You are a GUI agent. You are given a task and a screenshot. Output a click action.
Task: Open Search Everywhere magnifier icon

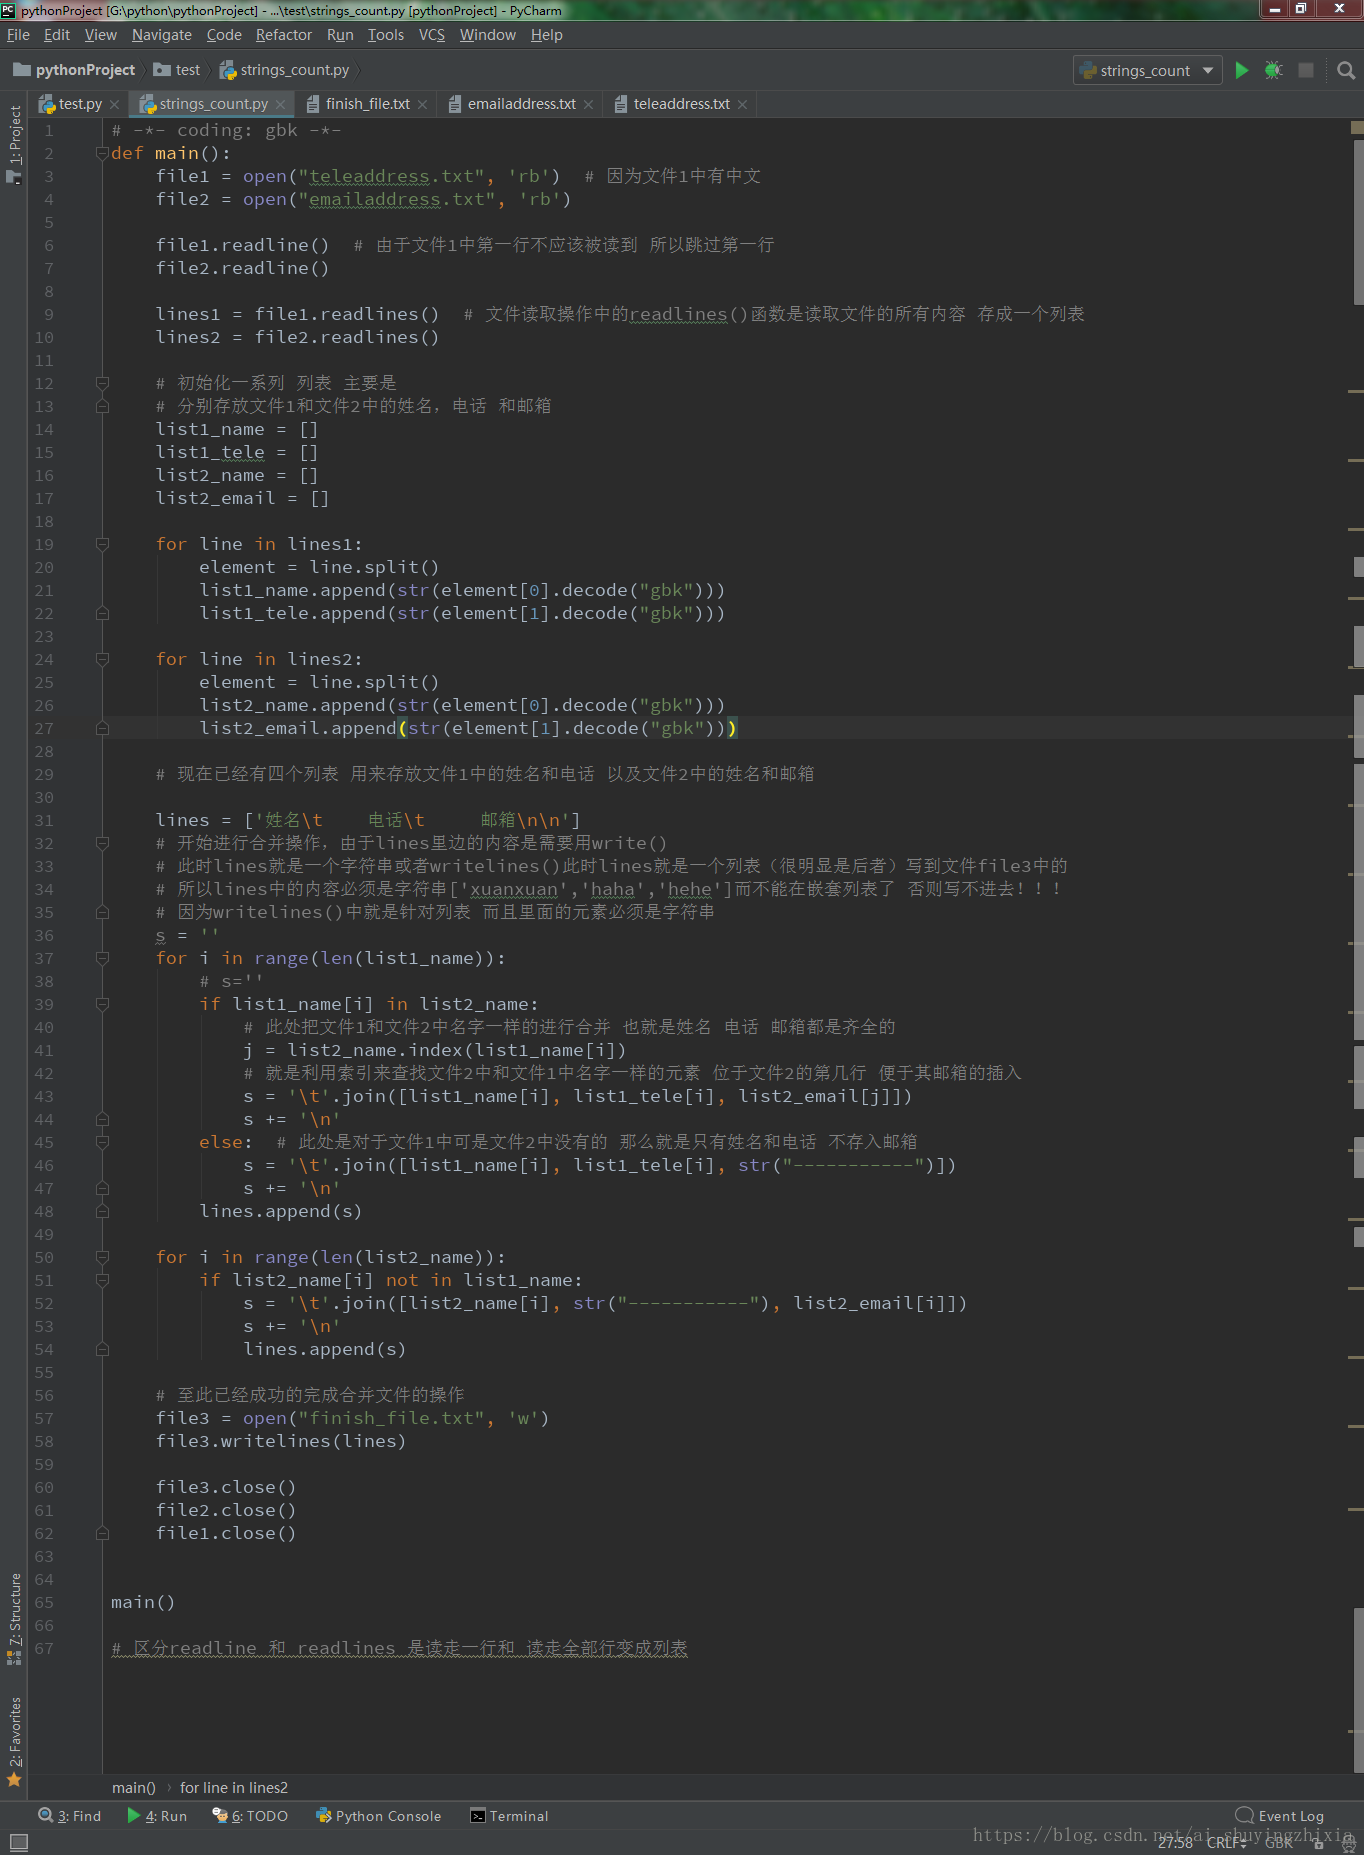(x=1346, y=70)
